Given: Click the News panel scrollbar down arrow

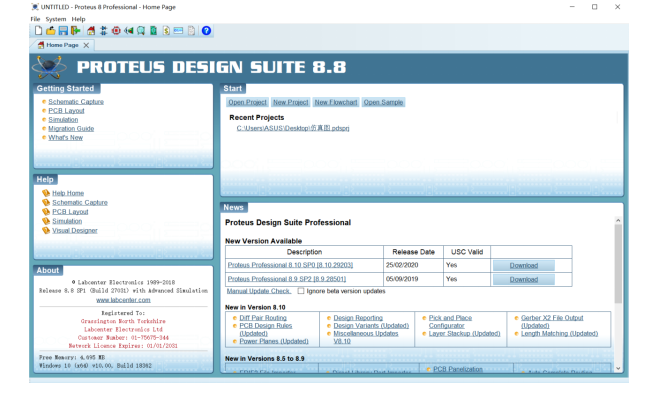Looking at the screenshot, I should 618,368.
